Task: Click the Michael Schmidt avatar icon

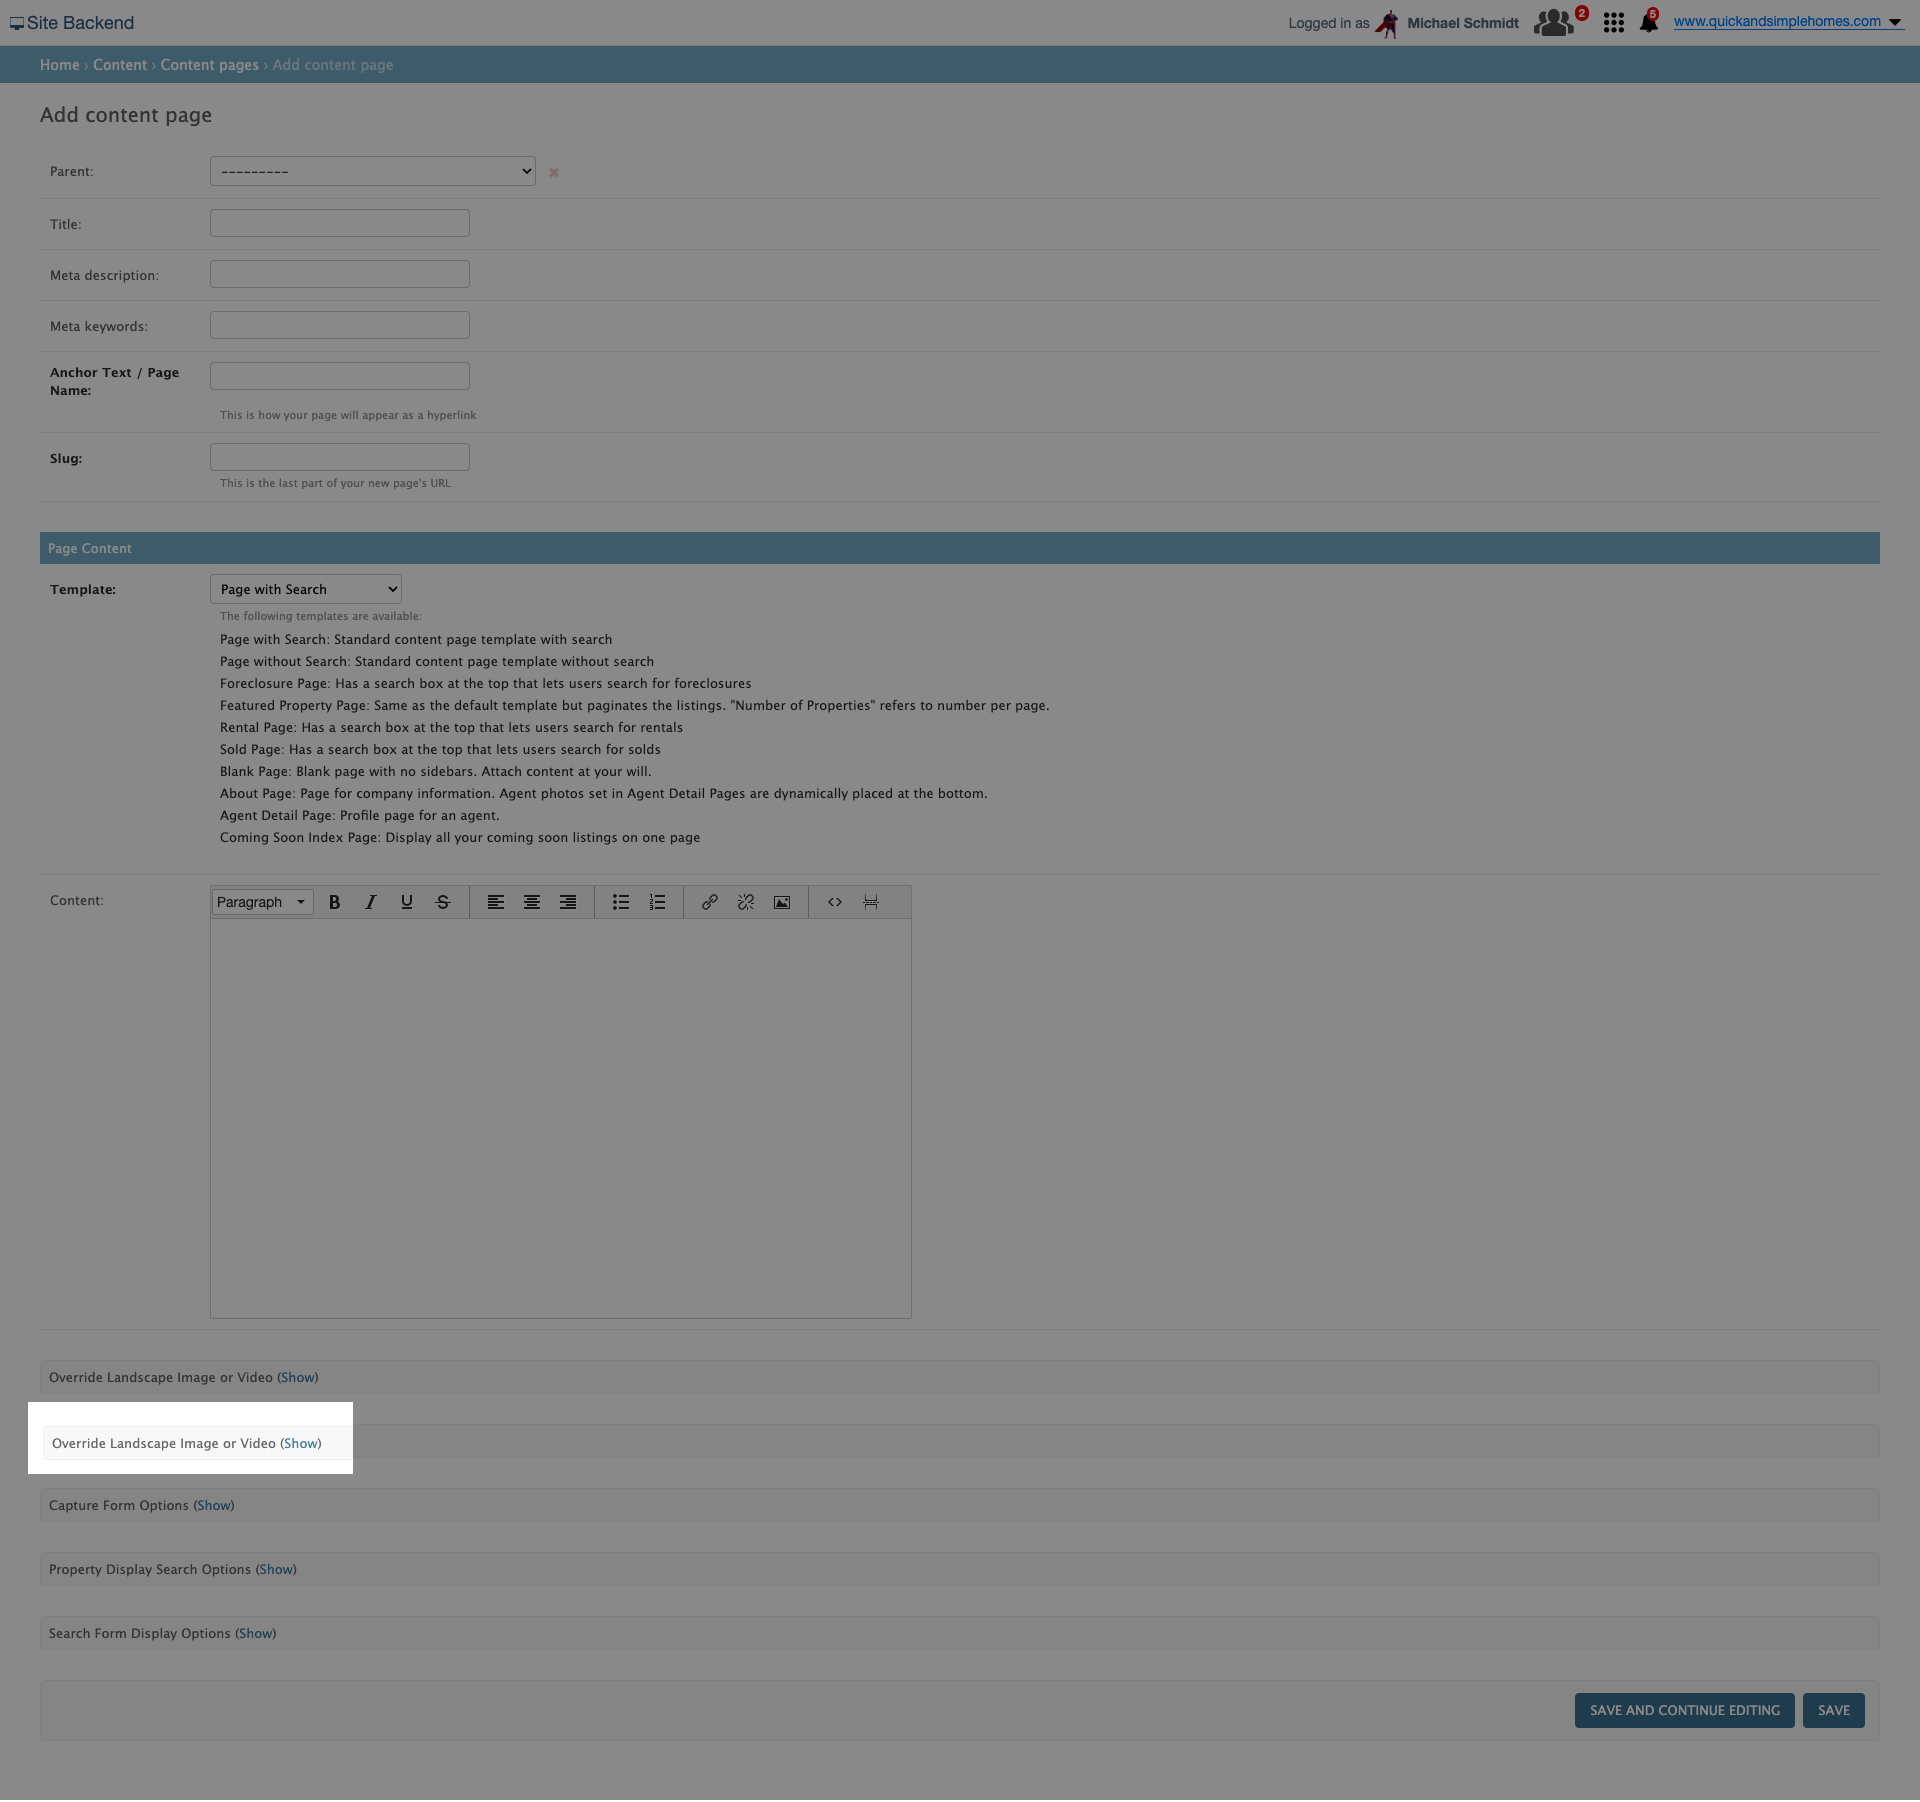Action: click(1387, 23)
